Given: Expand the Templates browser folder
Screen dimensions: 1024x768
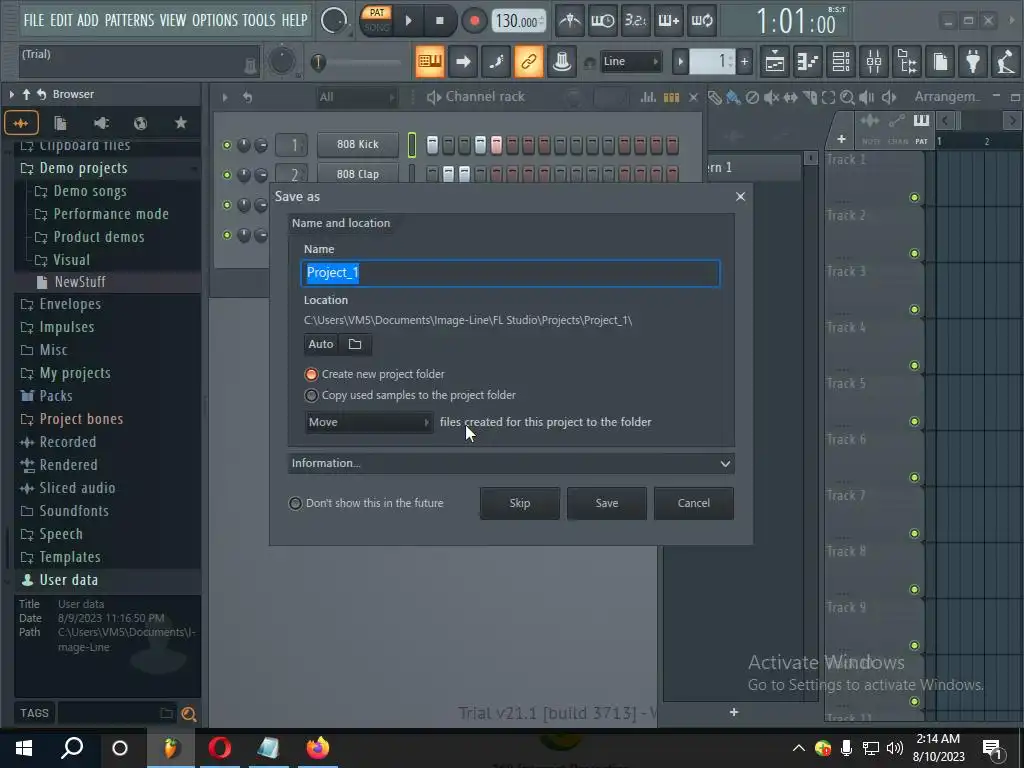Looking at the screenshot, I should 69,557.
